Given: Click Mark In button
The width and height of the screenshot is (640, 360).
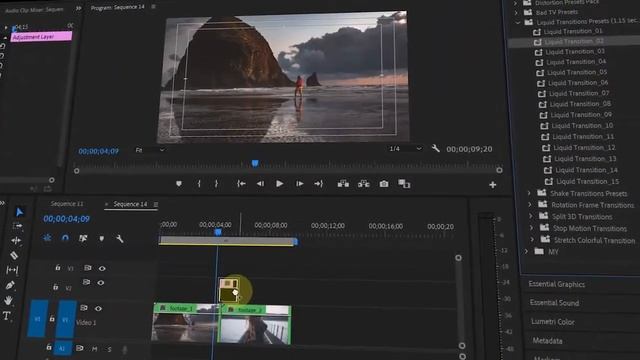Looking at the screenshot, I should click(x=199, y=184).
